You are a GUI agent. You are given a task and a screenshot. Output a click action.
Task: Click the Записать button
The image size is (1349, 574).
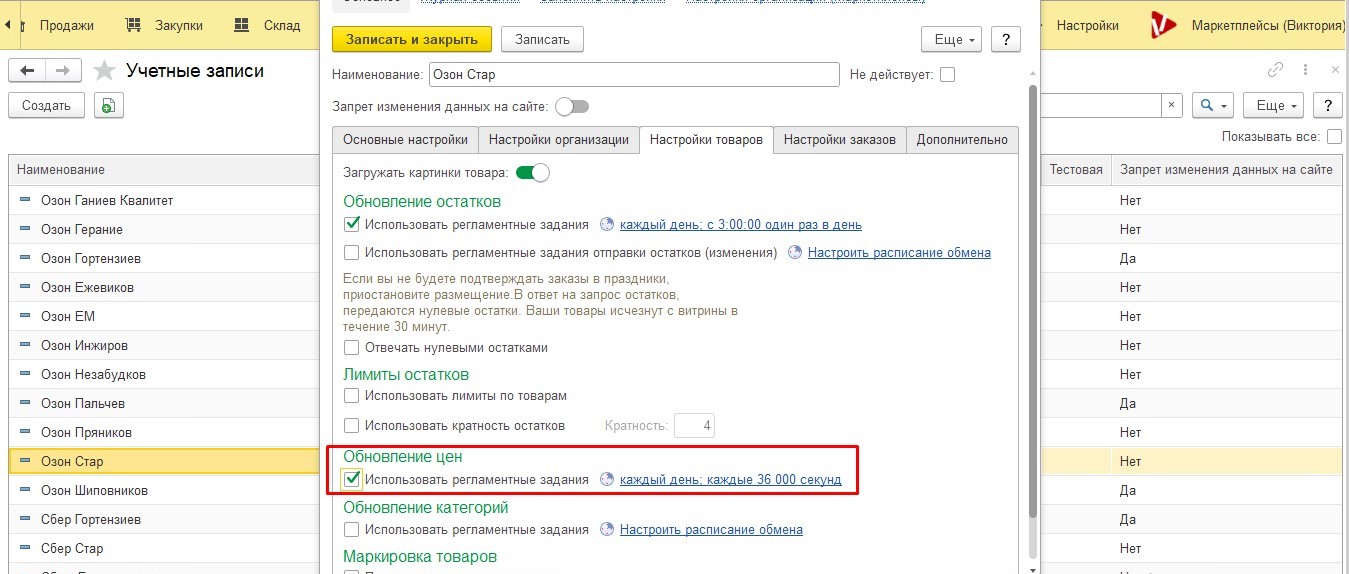pyautogui.click(x=542, y=39)
